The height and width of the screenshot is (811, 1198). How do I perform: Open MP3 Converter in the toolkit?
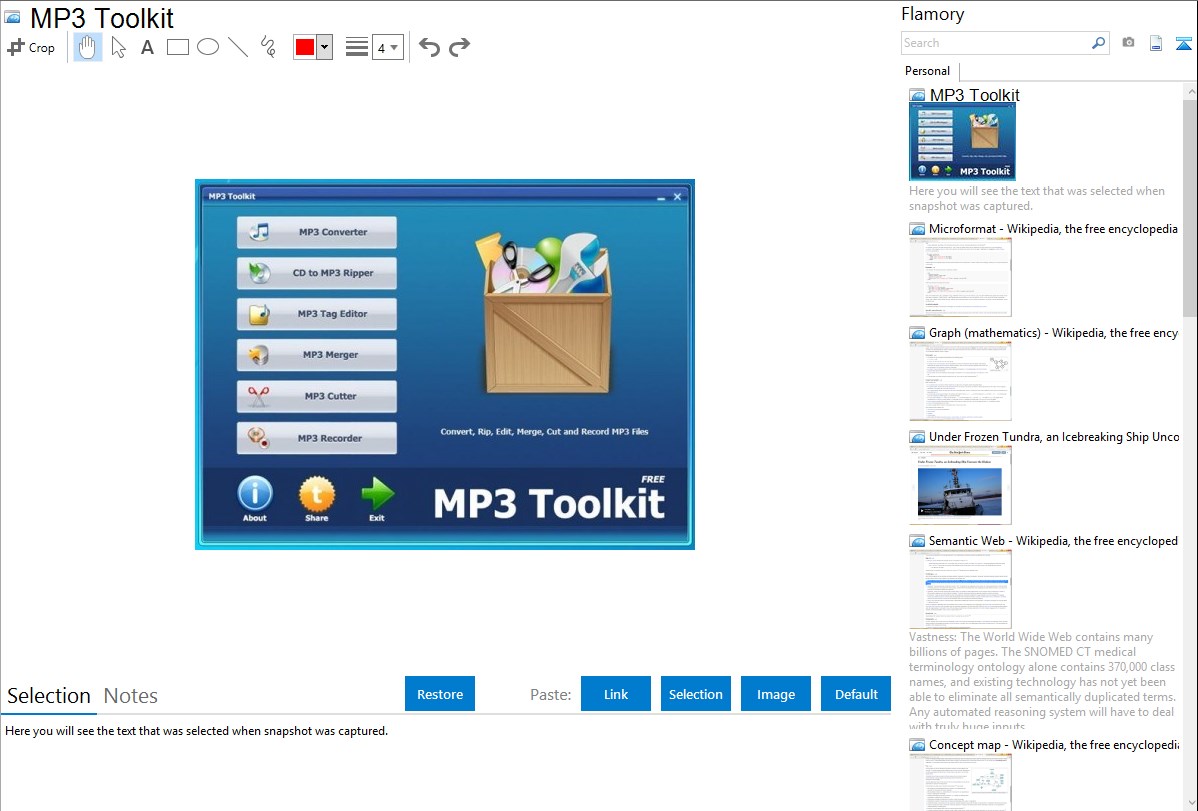pos(316,232)
